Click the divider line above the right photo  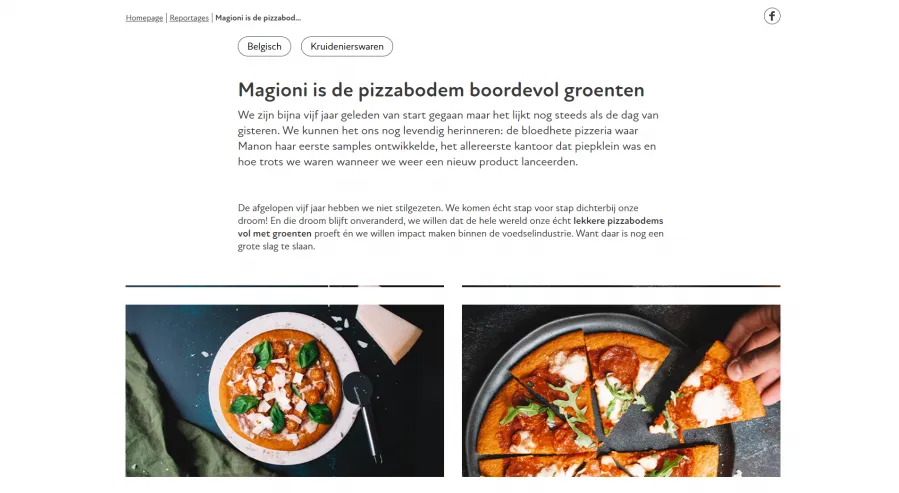(x=621, y=285)
